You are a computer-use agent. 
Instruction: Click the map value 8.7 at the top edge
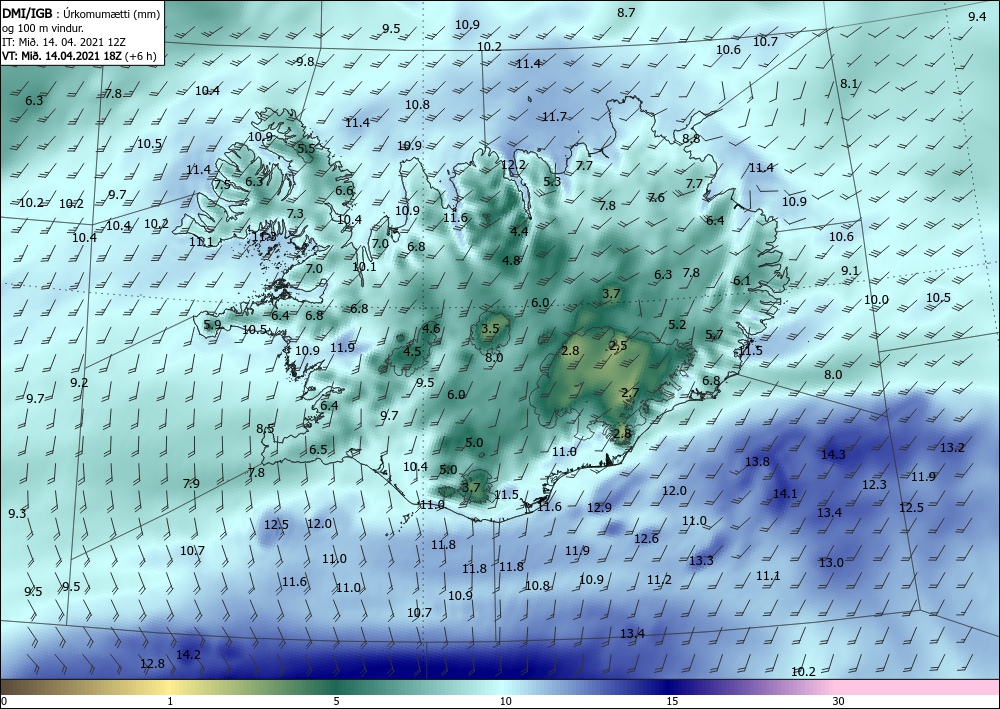pos(626,12)
